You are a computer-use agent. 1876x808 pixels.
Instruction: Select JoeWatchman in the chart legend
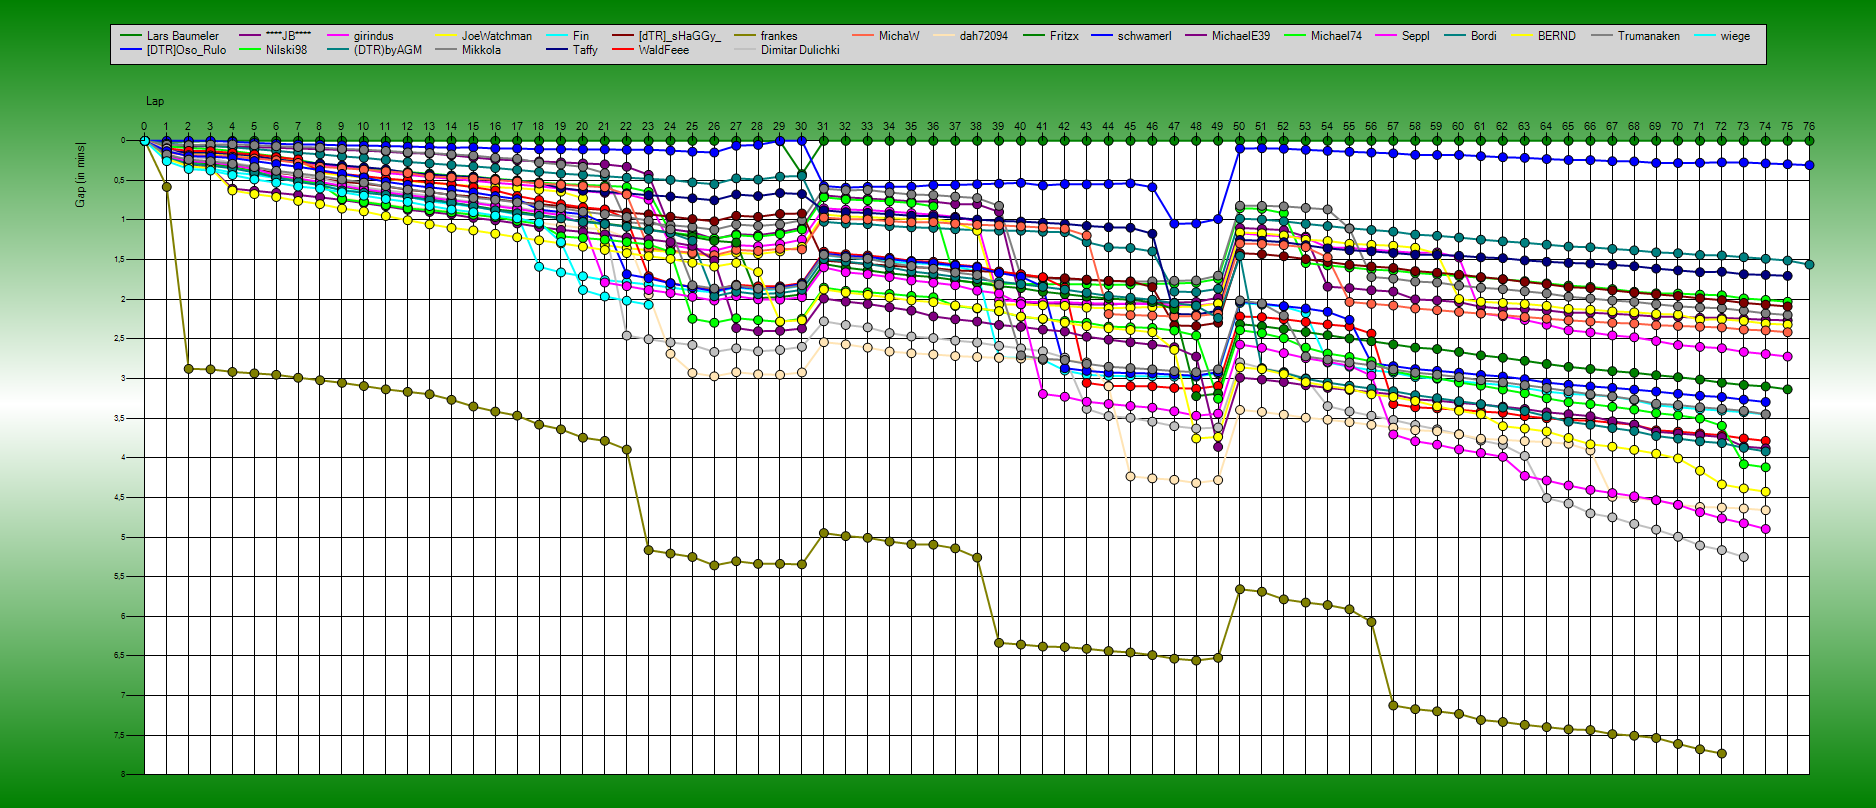[x=496, y=36]
